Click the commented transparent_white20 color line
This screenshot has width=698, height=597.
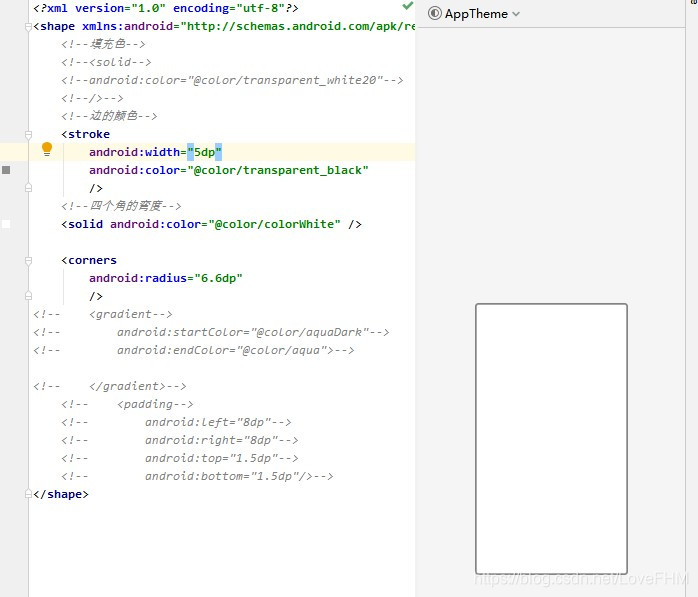point(232,80)
